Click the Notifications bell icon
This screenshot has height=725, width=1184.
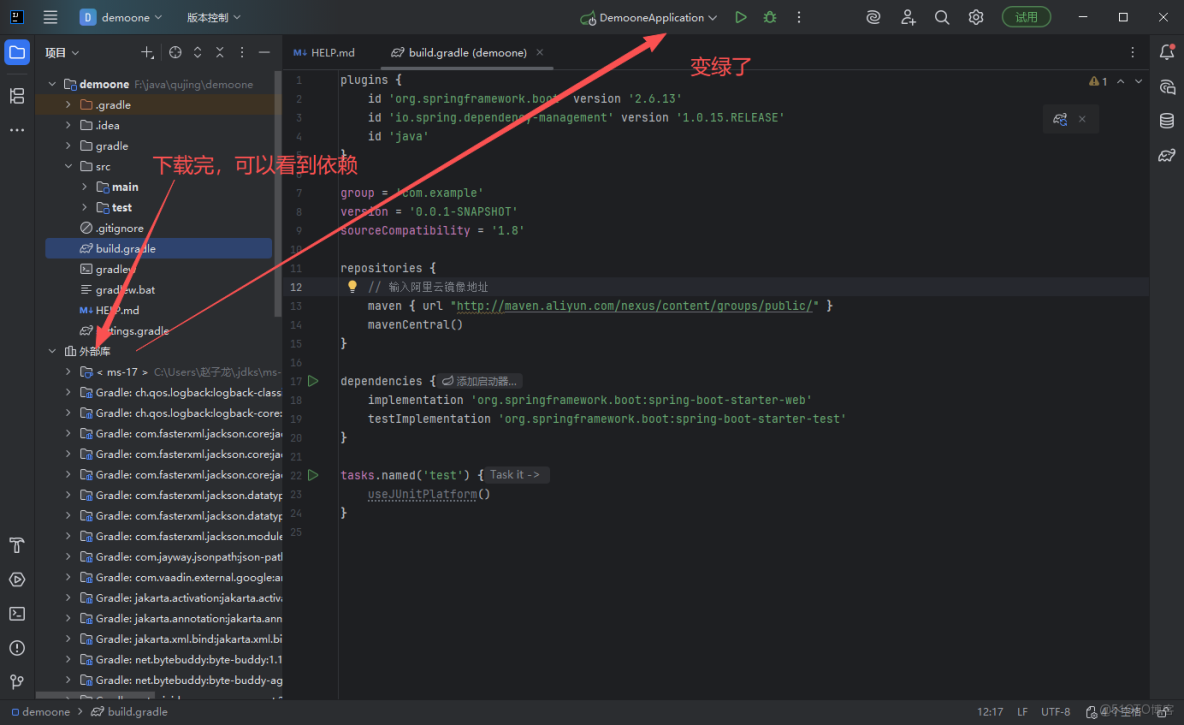tap(1166, 51)
